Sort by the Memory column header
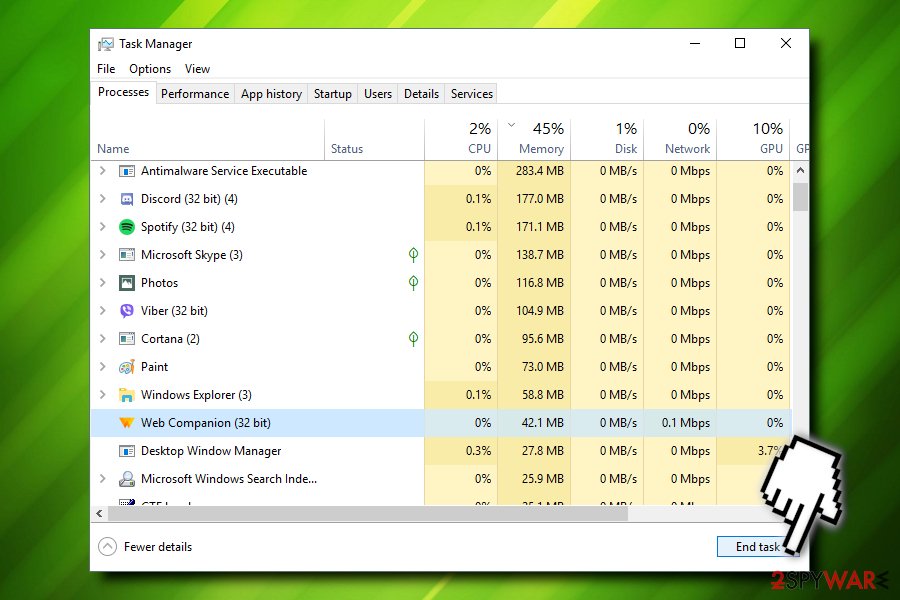 (x=534, y=139)
